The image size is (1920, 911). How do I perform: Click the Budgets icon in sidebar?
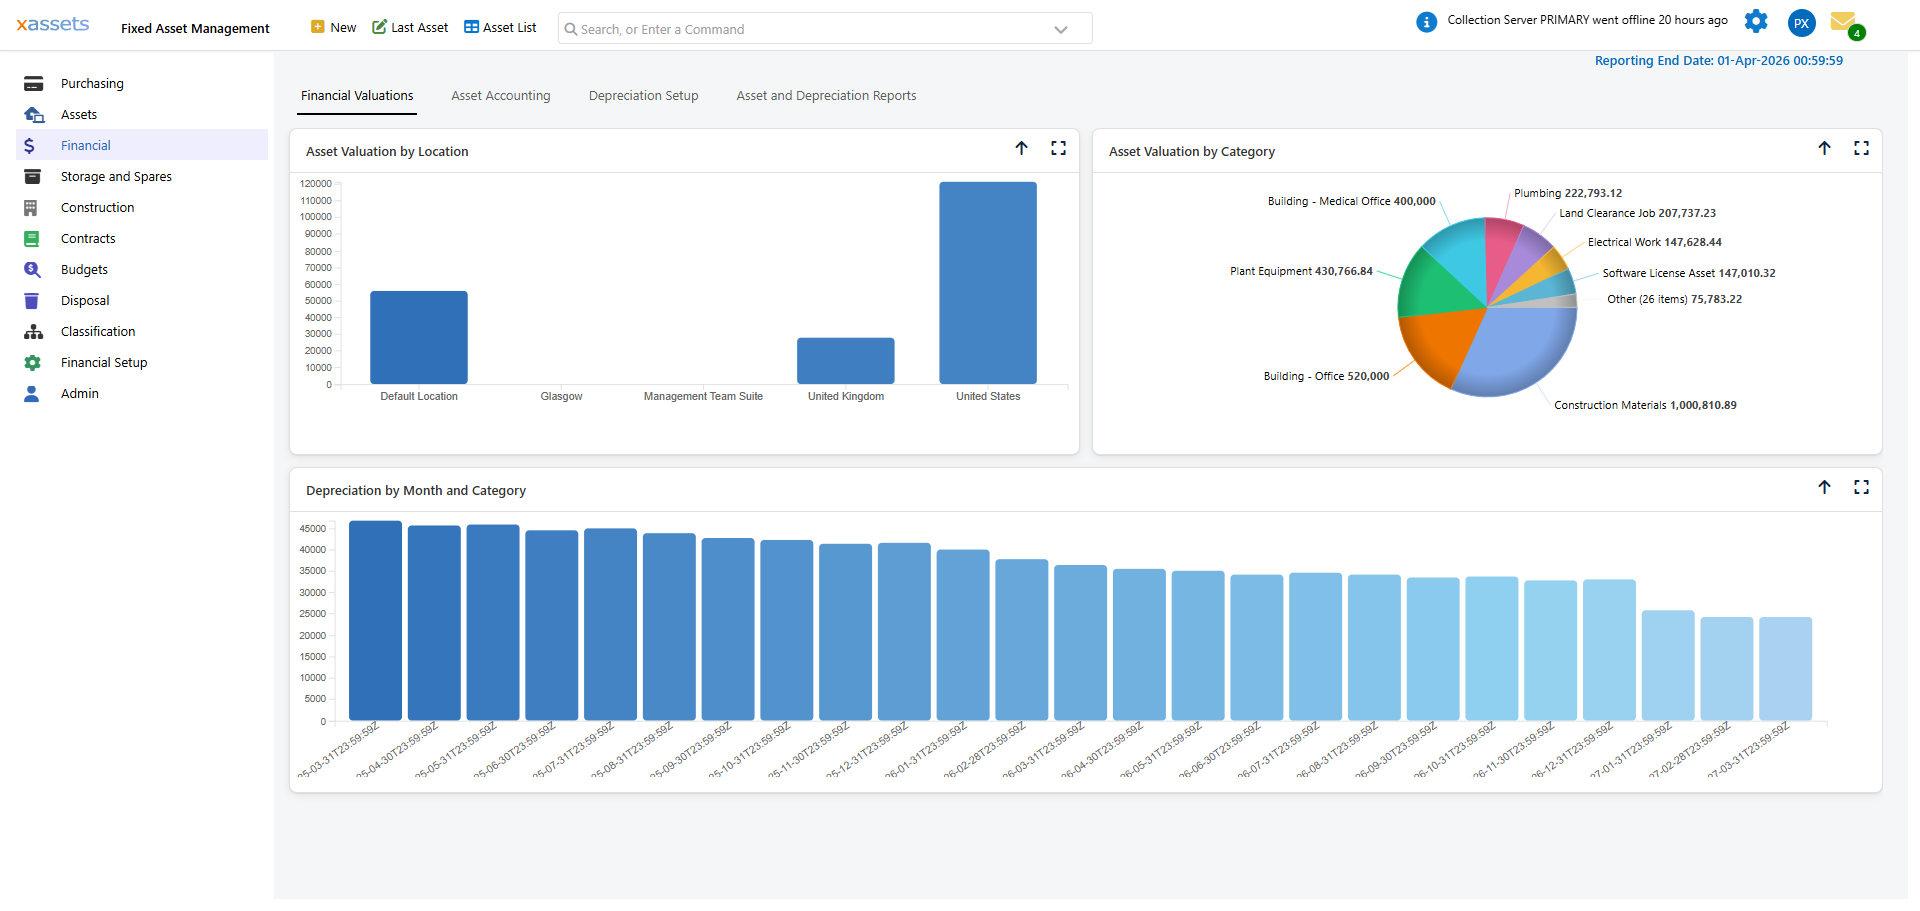(32, 270)
